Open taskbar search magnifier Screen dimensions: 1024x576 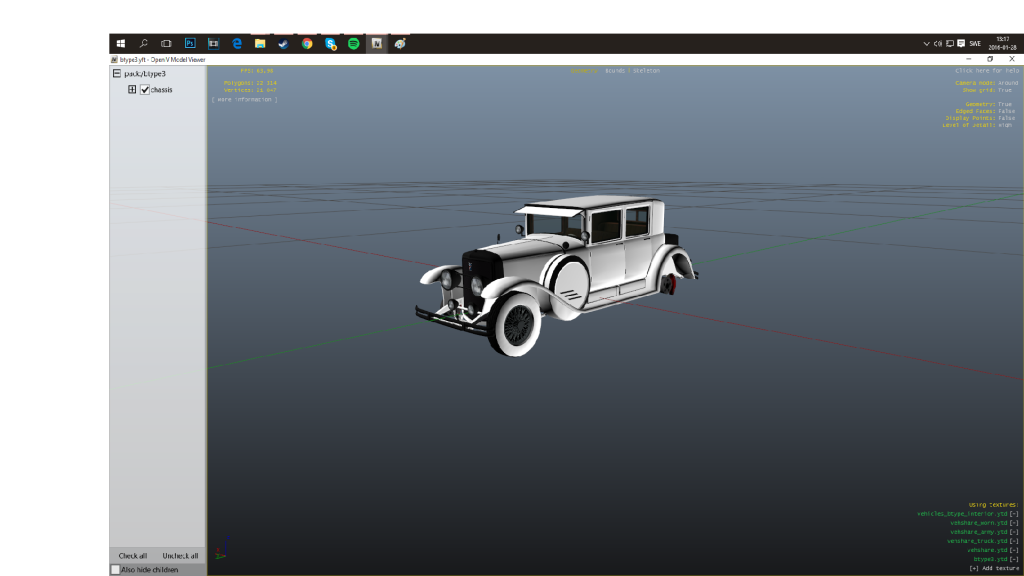click(x=144, y=44)
